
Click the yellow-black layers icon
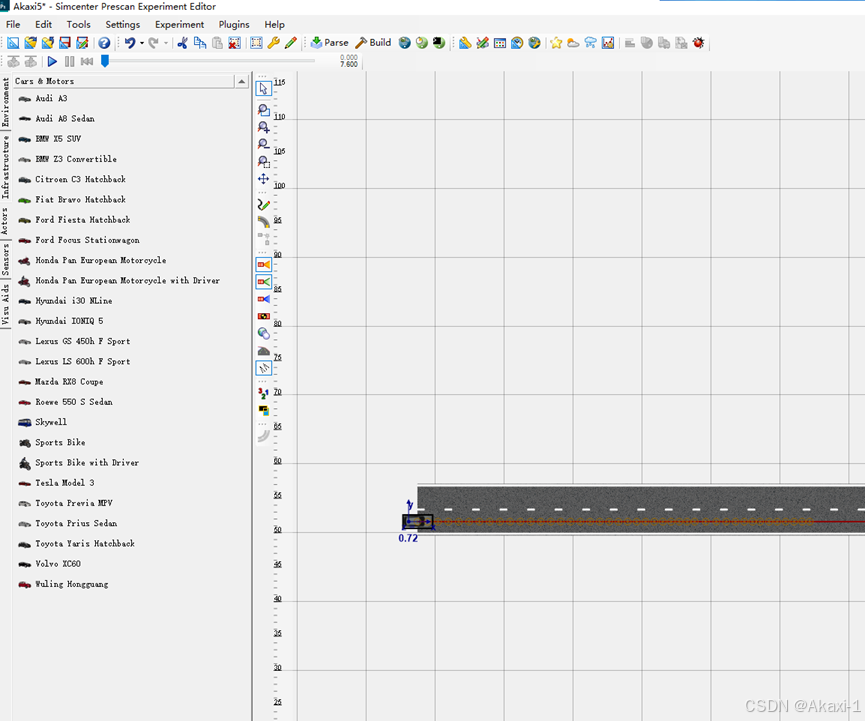pos(264,410)
